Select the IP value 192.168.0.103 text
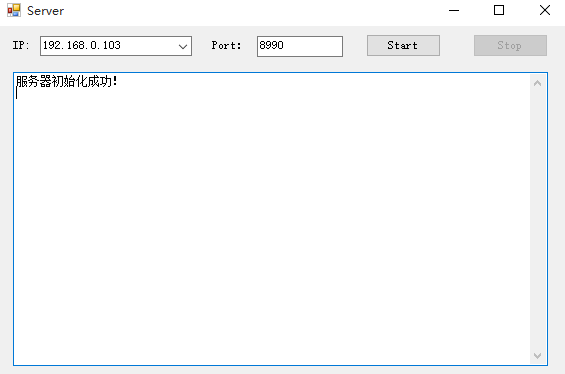 tap(82, 45)
